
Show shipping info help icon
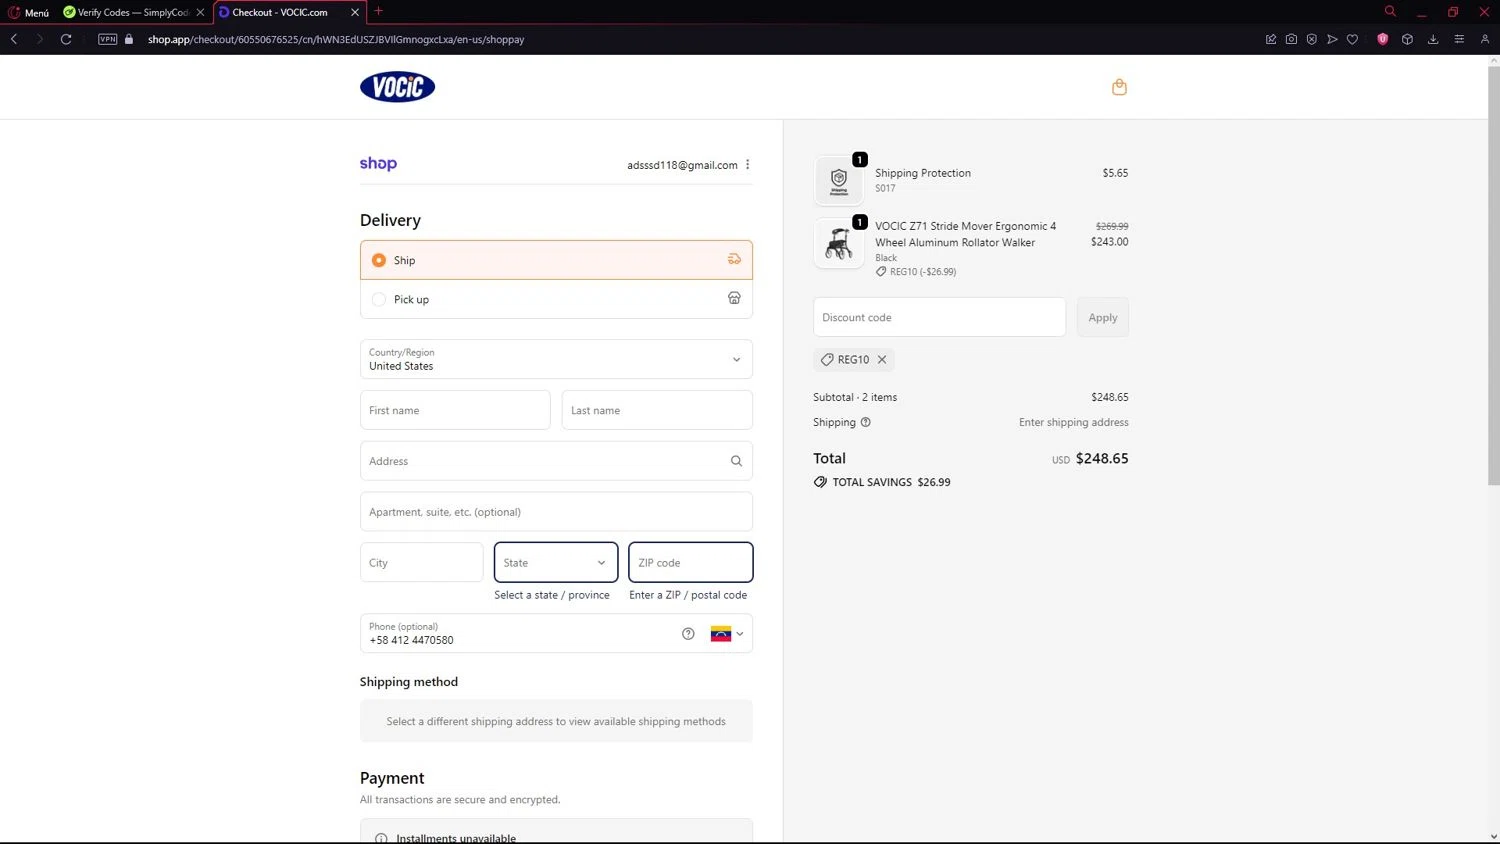(x=866, y=422)
